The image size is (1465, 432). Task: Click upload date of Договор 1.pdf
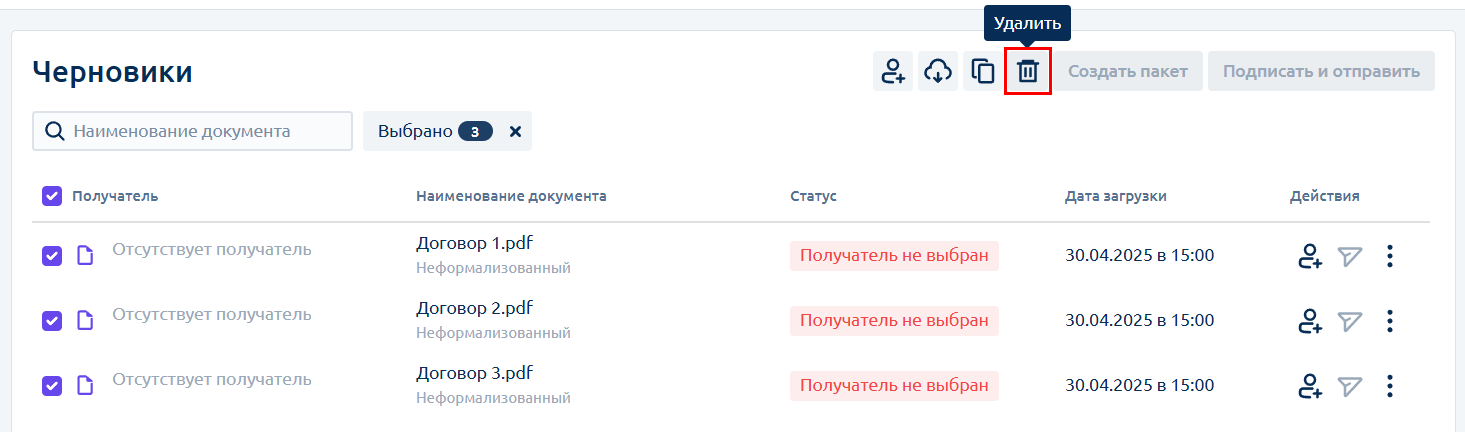point(1139,256)
